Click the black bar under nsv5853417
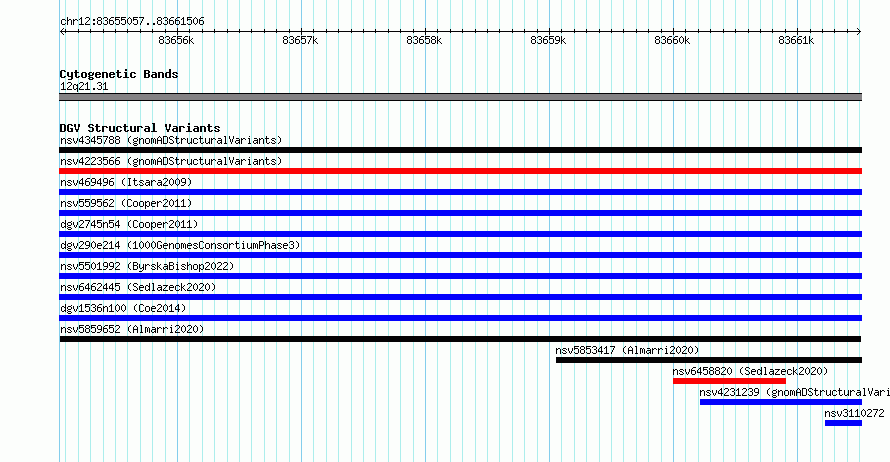 pos(708,360)
